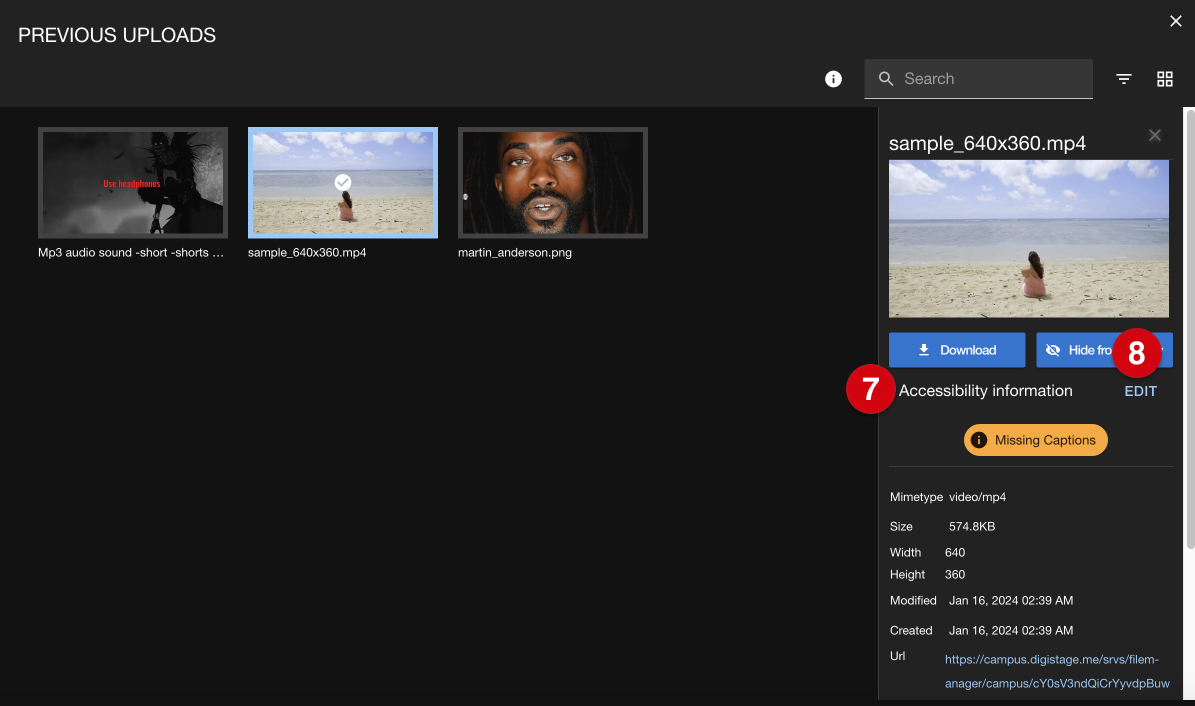
Task: Click the Accessibility information heading
Action: (x=985, y=391)
